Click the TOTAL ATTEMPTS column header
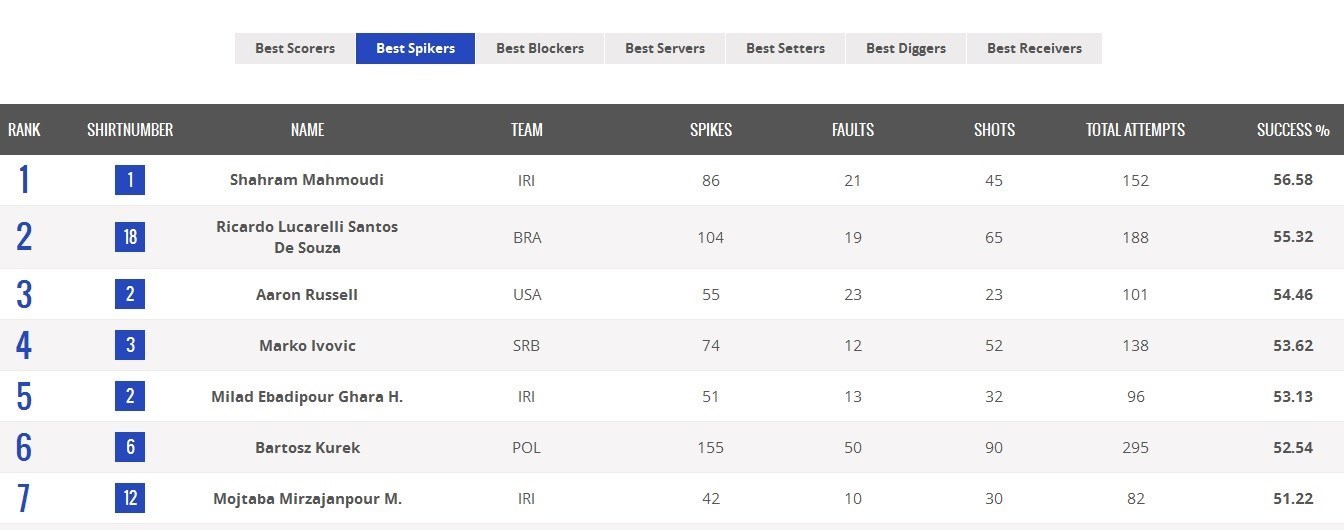 1135,130
